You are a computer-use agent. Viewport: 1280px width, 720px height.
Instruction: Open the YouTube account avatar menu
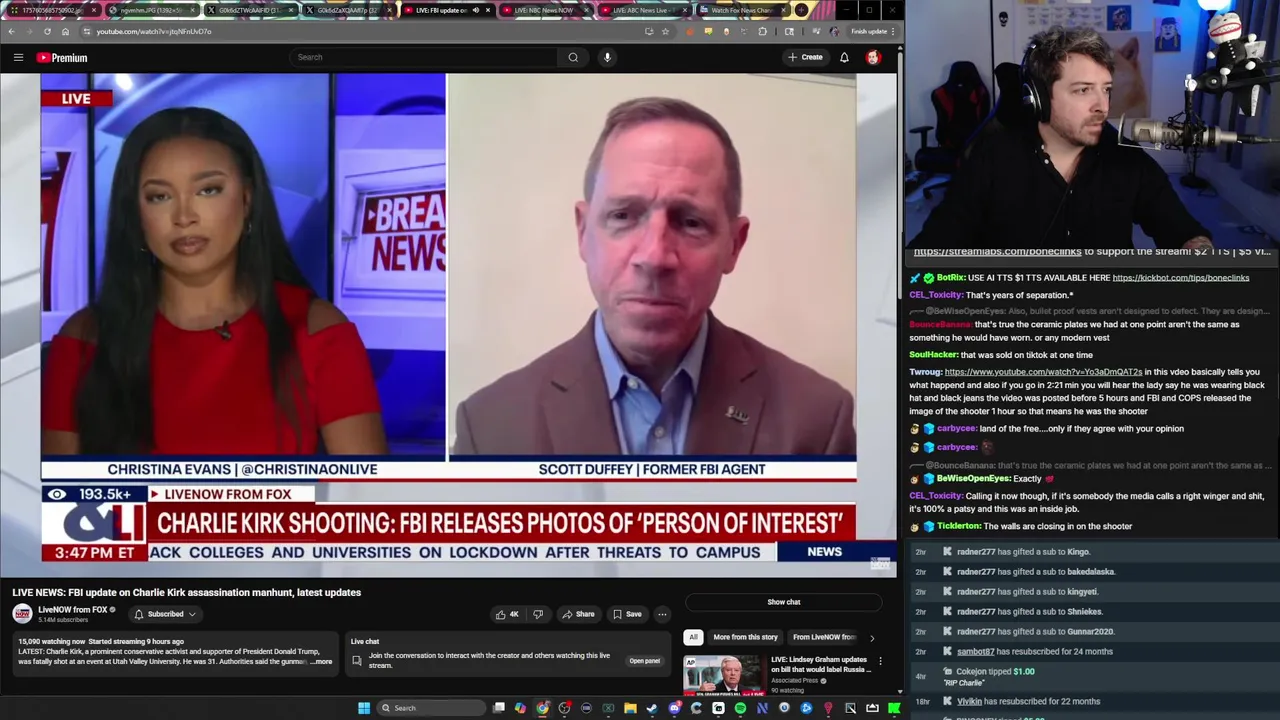pos(873,57)
